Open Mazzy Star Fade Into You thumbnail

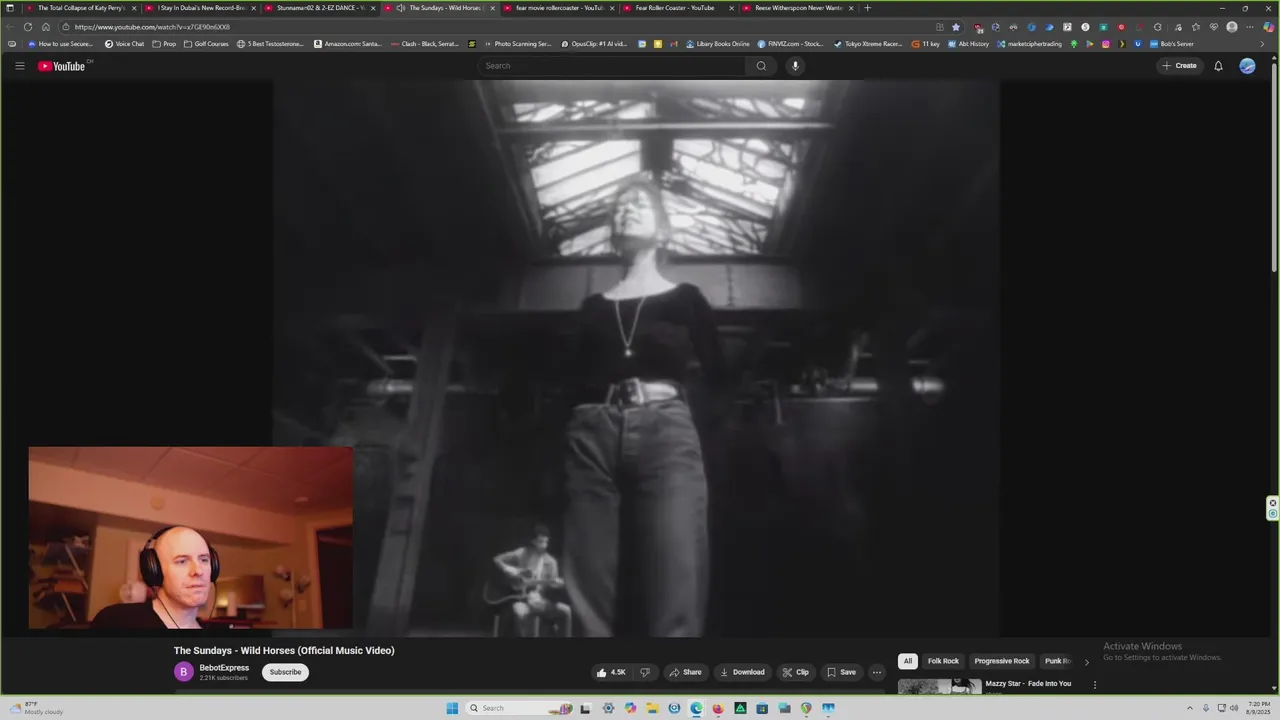(x=939, y=686)
